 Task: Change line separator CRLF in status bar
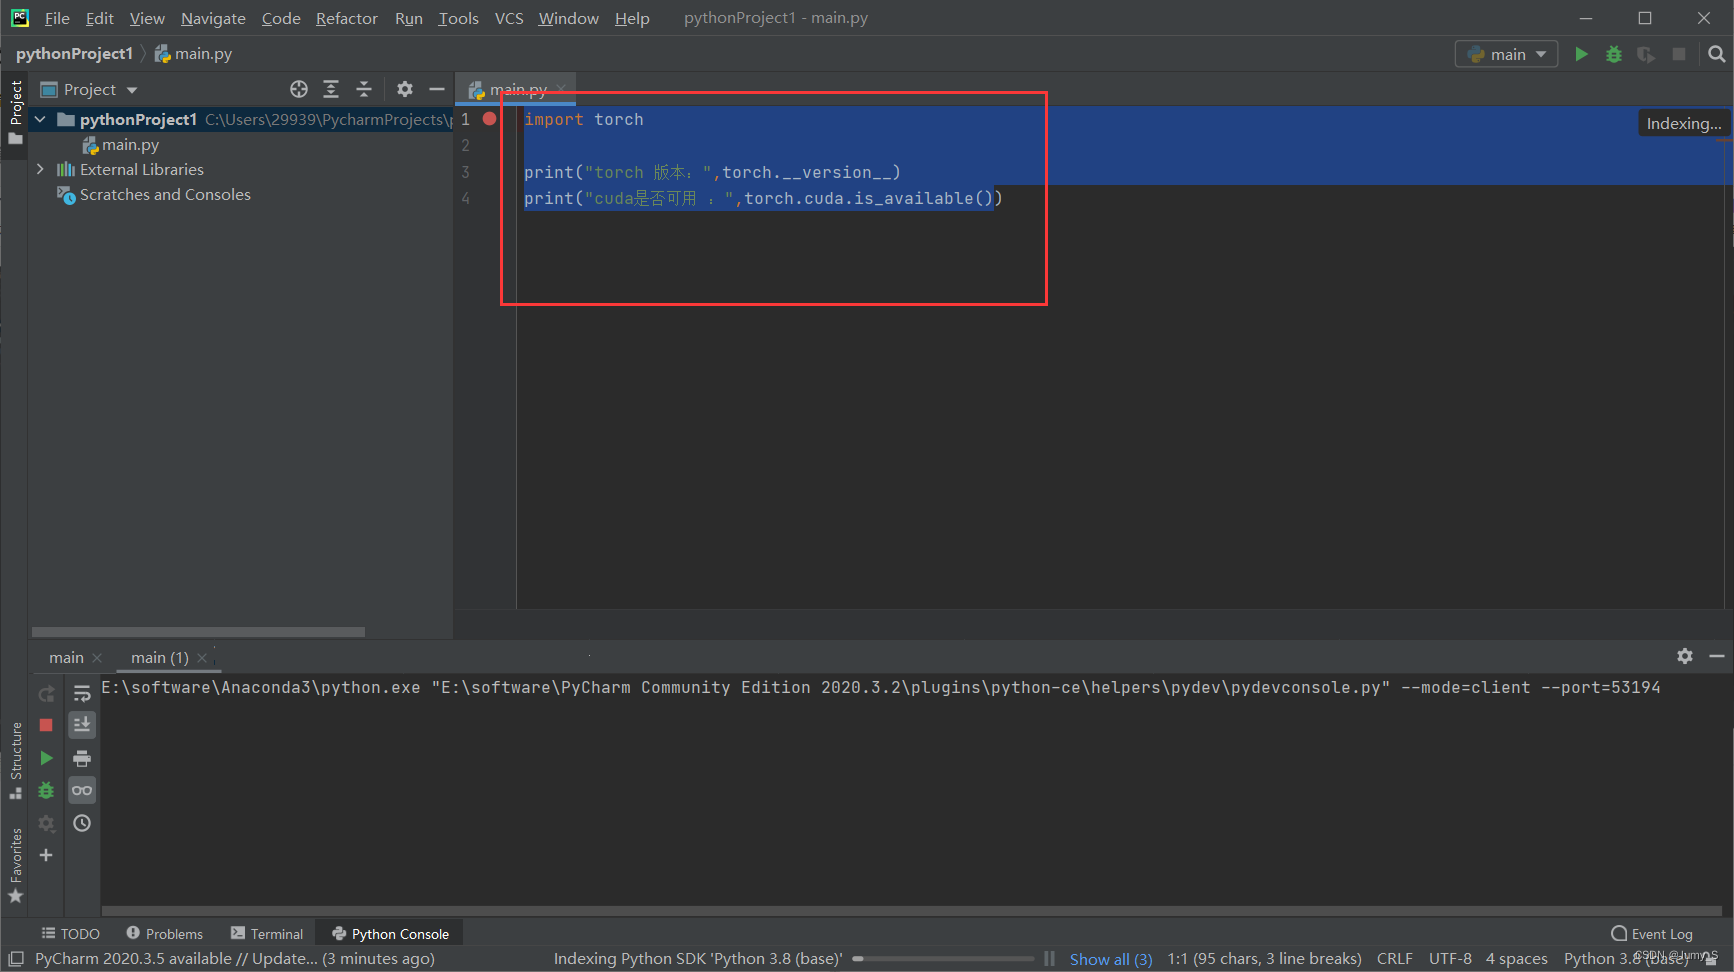(x=1394, y=959)
